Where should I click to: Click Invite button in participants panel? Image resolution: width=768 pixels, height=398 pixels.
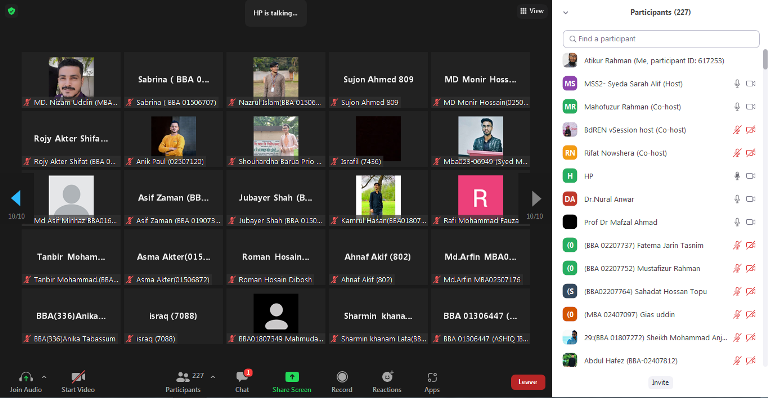(x=660, y=382)
